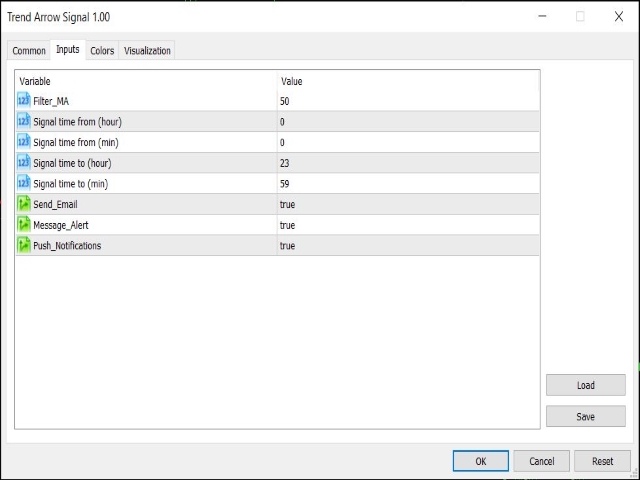This screenshot has height=480, width=640.
Task: Click the Cancel button
Action: pyautogui.click(x=542, y=461)
